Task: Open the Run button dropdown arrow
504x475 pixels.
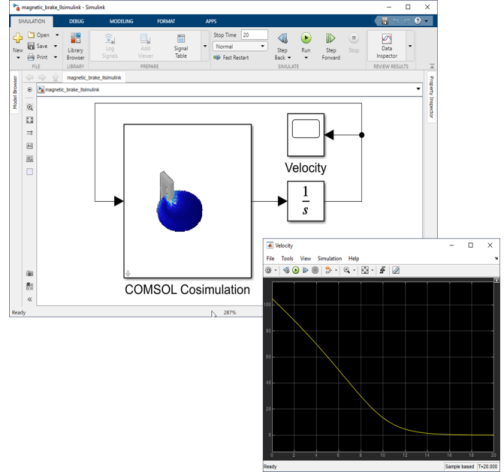Action: [306, 58]
